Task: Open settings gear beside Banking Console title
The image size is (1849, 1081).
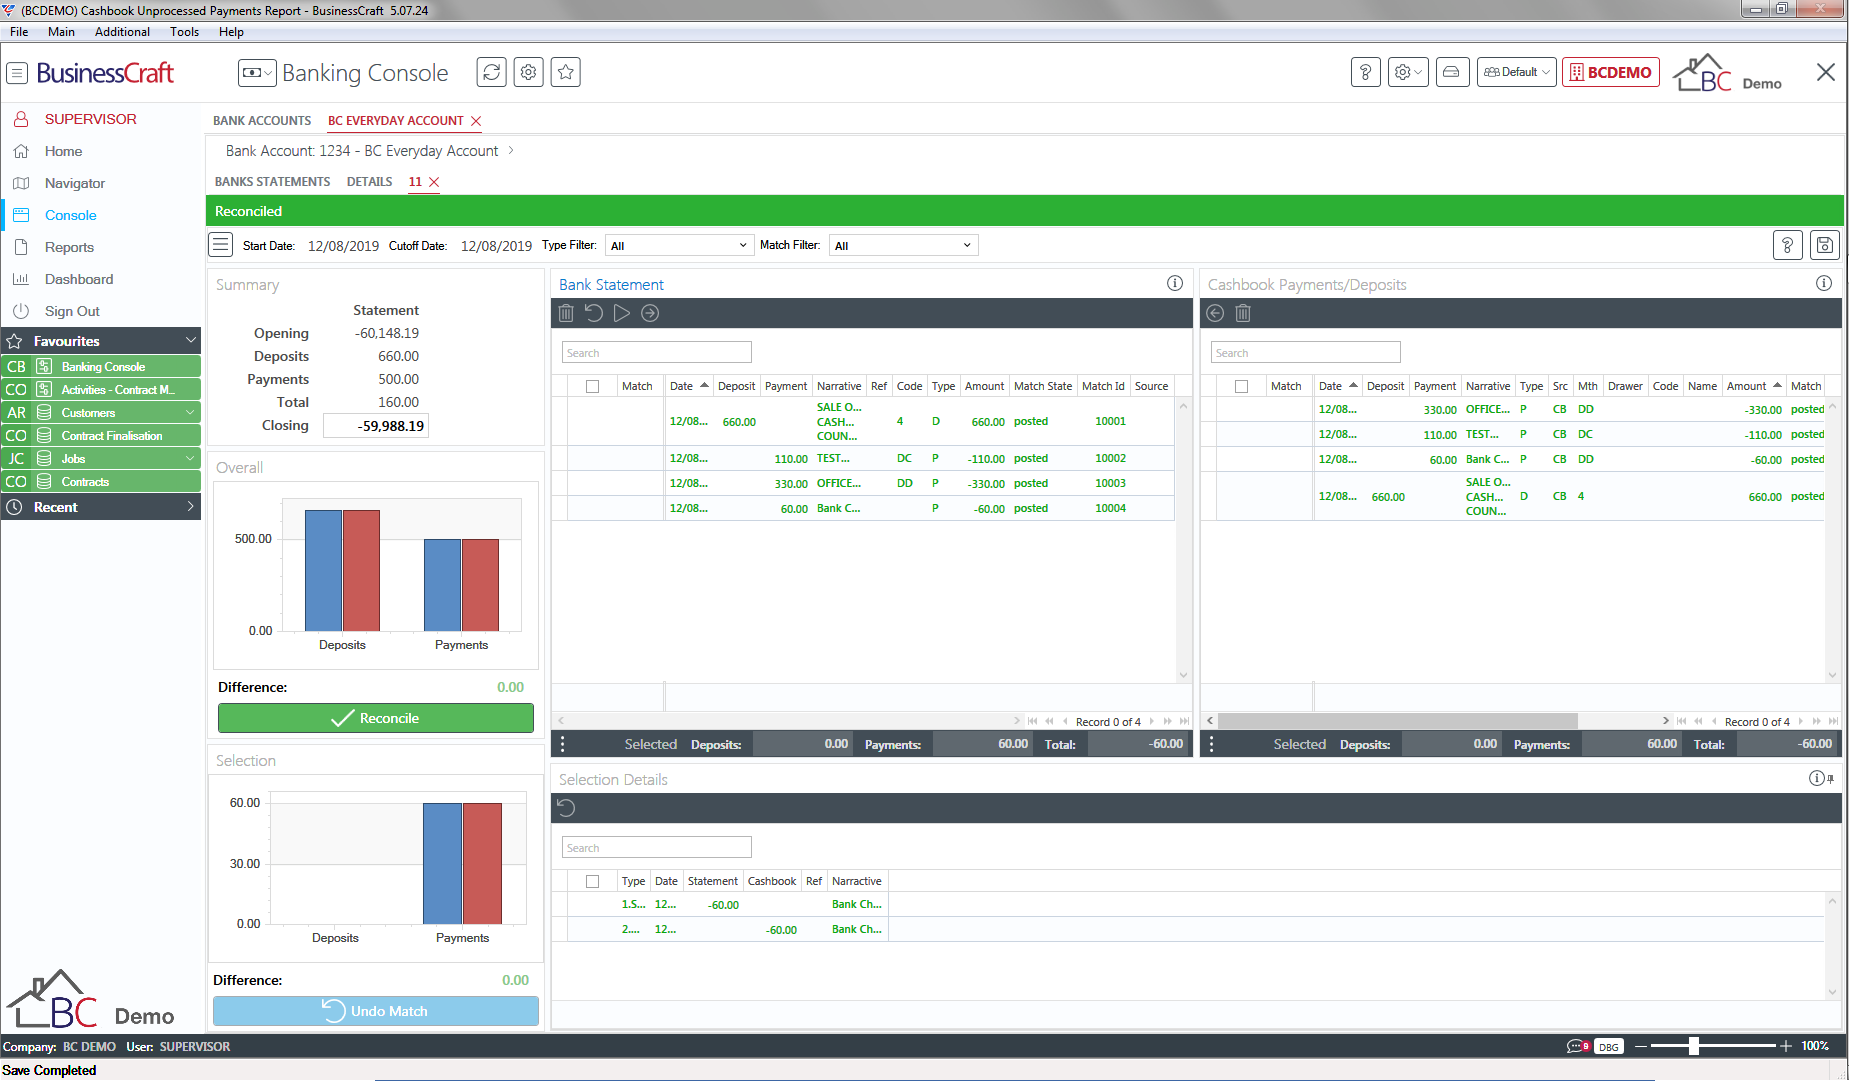Action: pos(528,72)
